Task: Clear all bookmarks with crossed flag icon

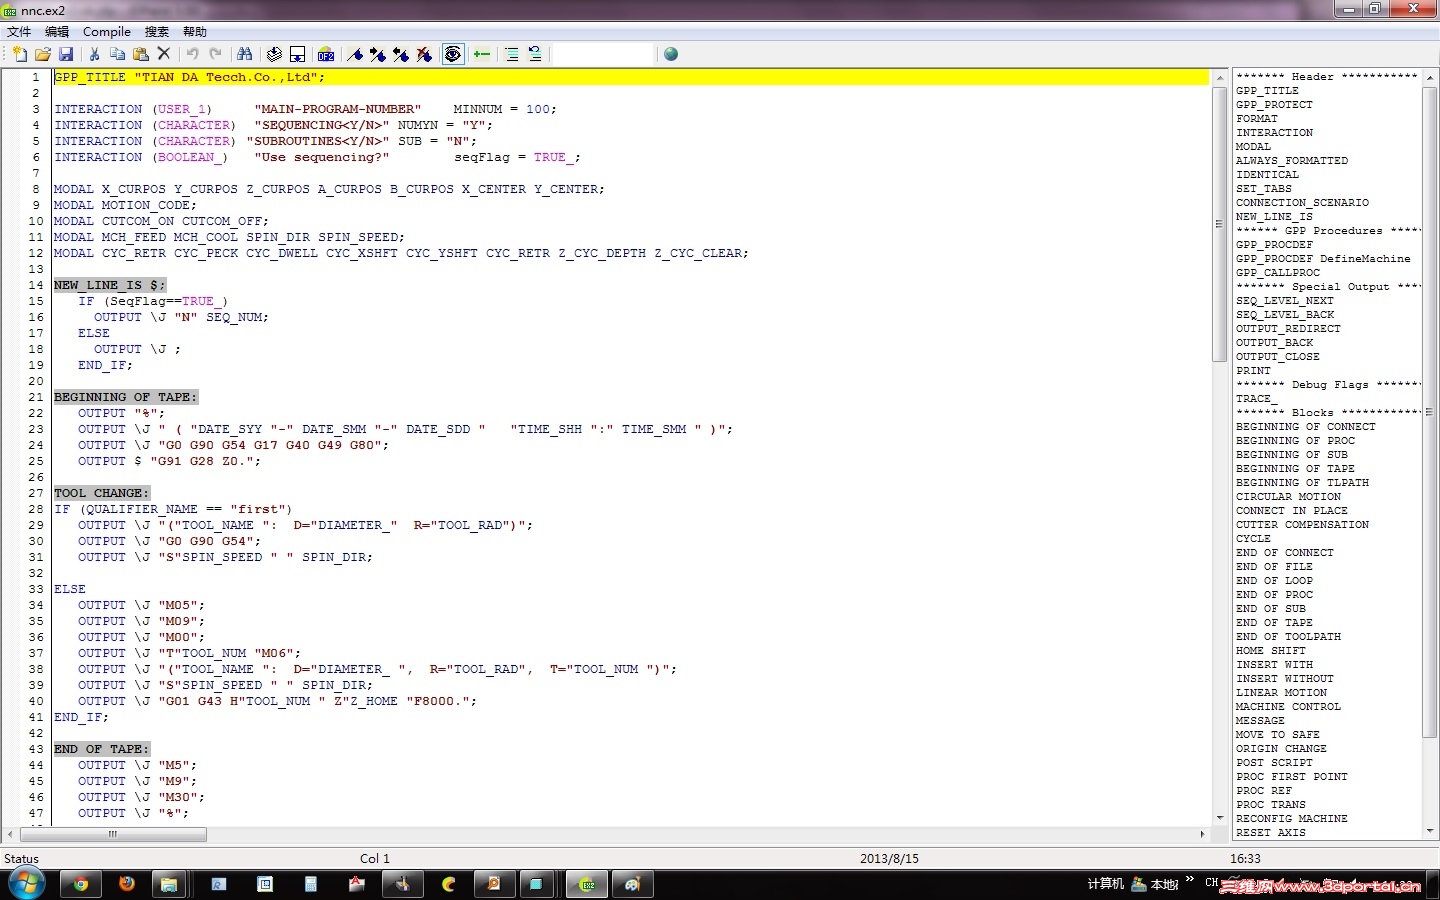Action: click(424, 54)
